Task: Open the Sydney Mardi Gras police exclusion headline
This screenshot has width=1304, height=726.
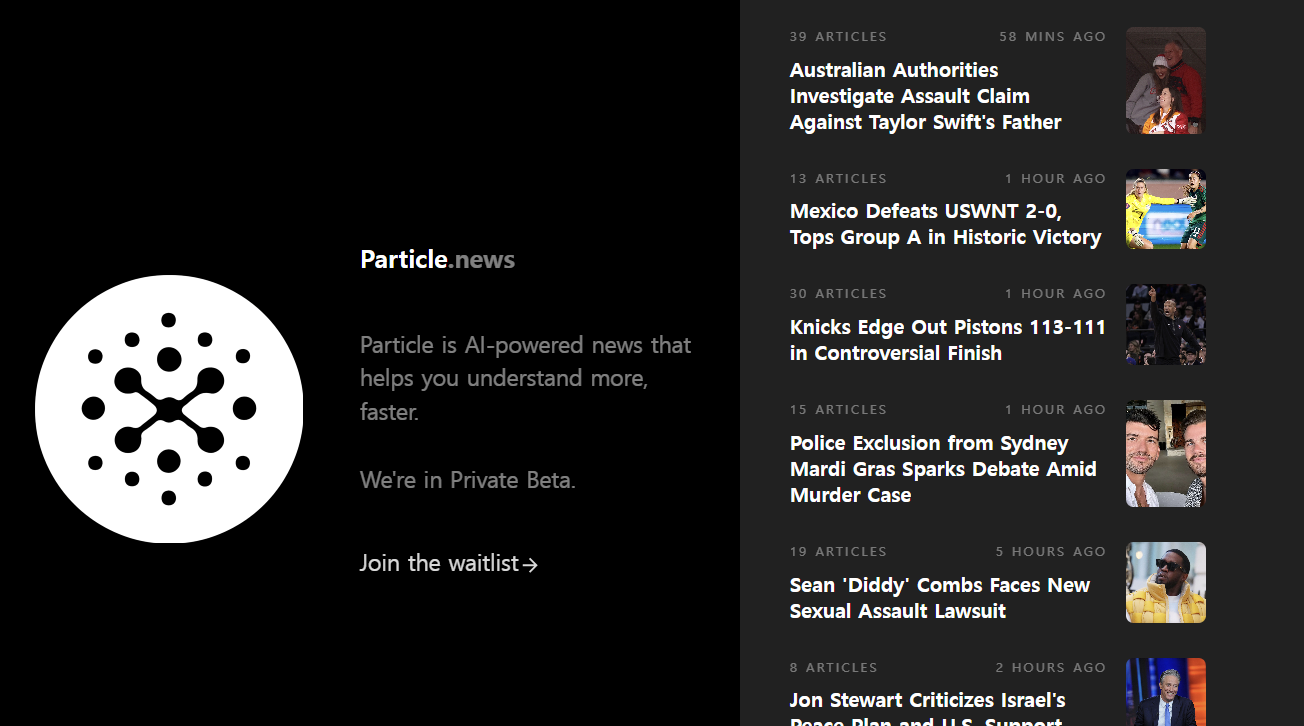Action: tap(942, 469)
